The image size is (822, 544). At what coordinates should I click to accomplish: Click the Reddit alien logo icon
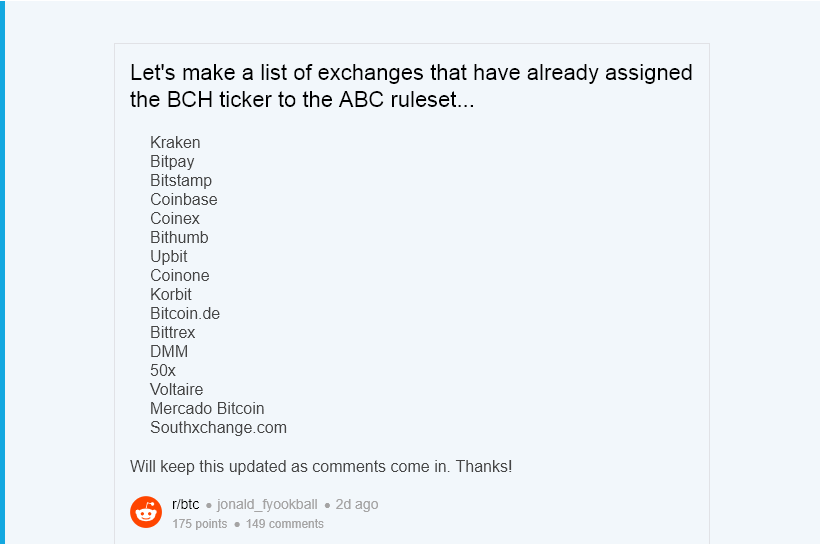pos(146,513)
